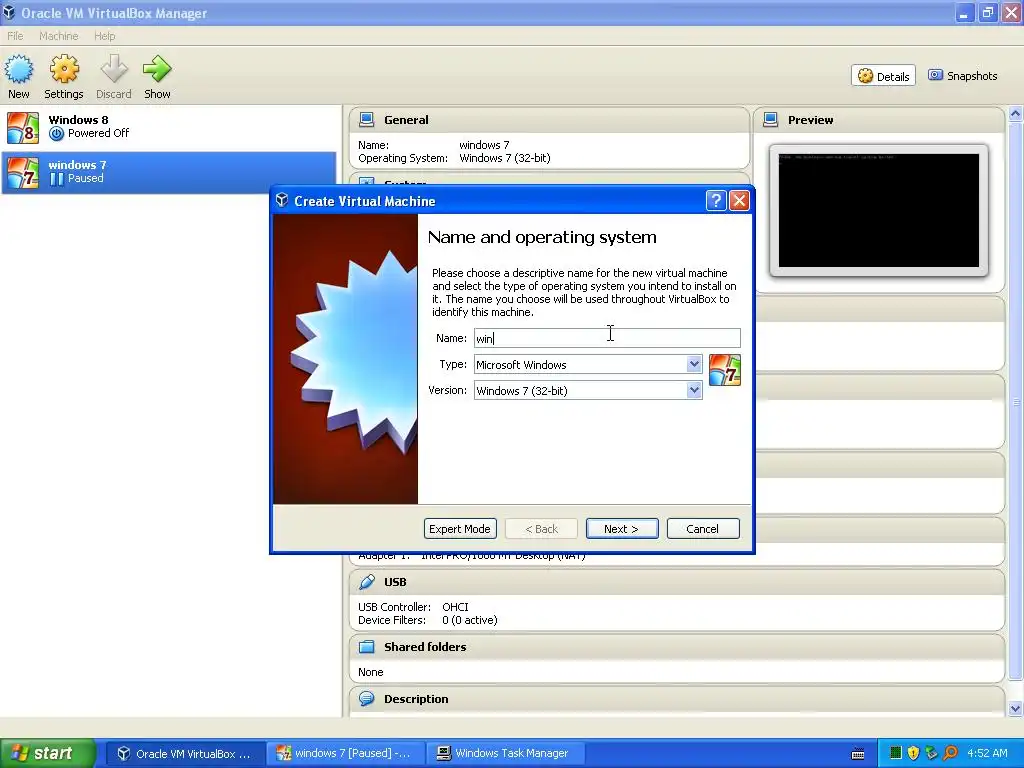
Task: Click the network/safely remove tray icon
Action: coord(931,753)
